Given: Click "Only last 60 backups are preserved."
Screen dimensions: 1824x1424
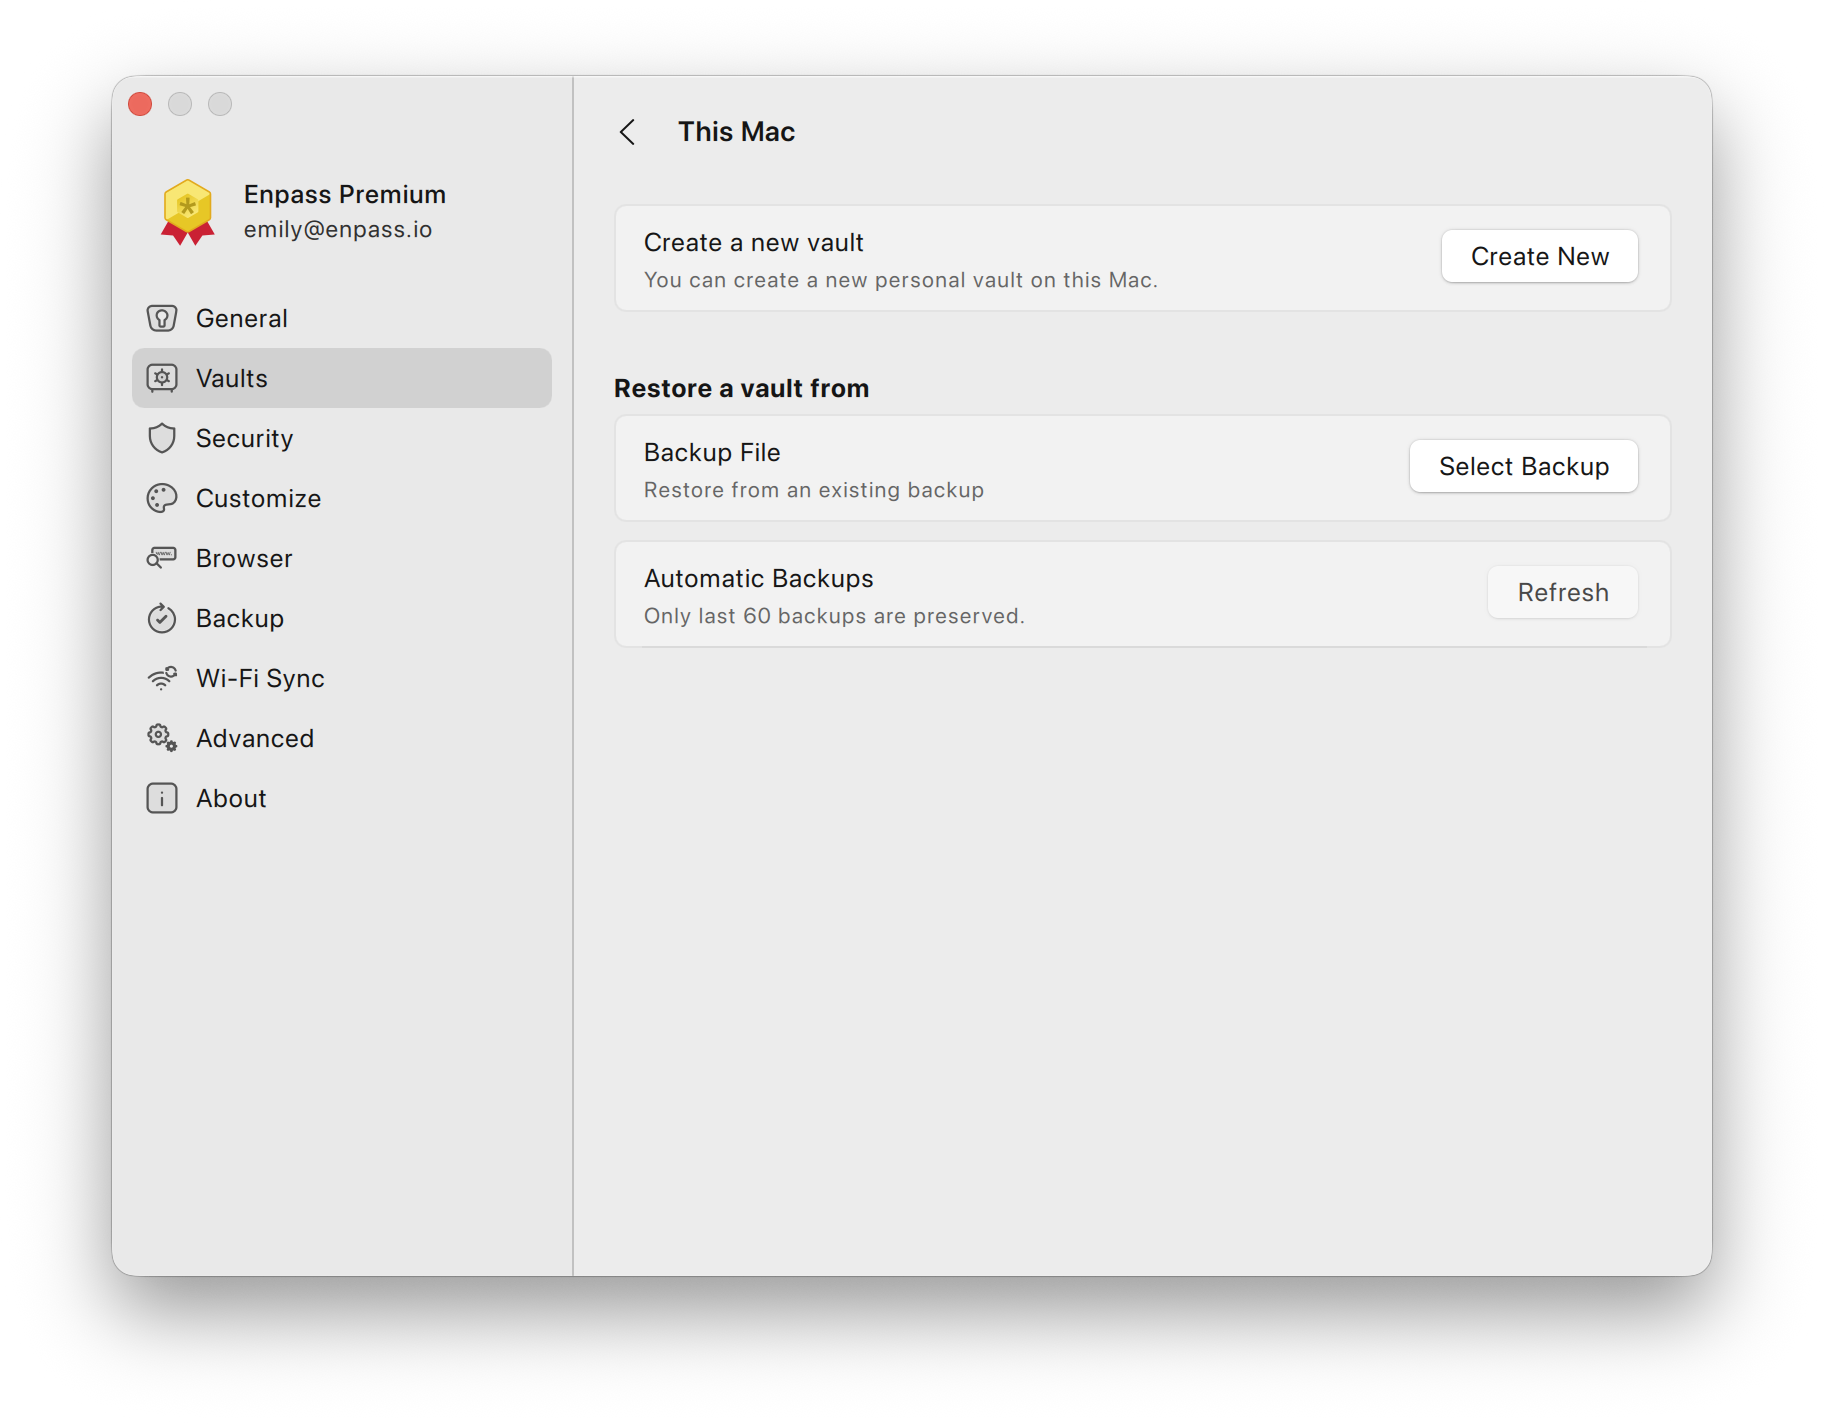Looking at the screenshot, I should 834,616.
